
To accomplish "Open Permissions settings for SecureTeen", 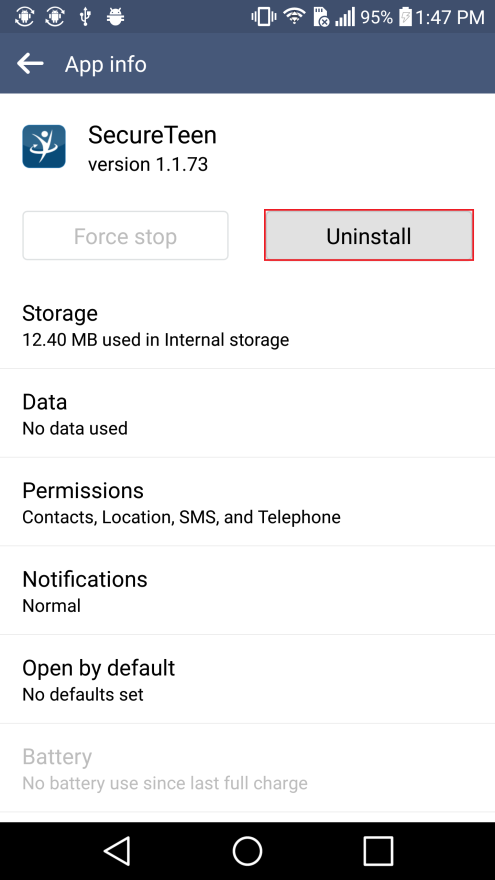I will tap(248, 502).
